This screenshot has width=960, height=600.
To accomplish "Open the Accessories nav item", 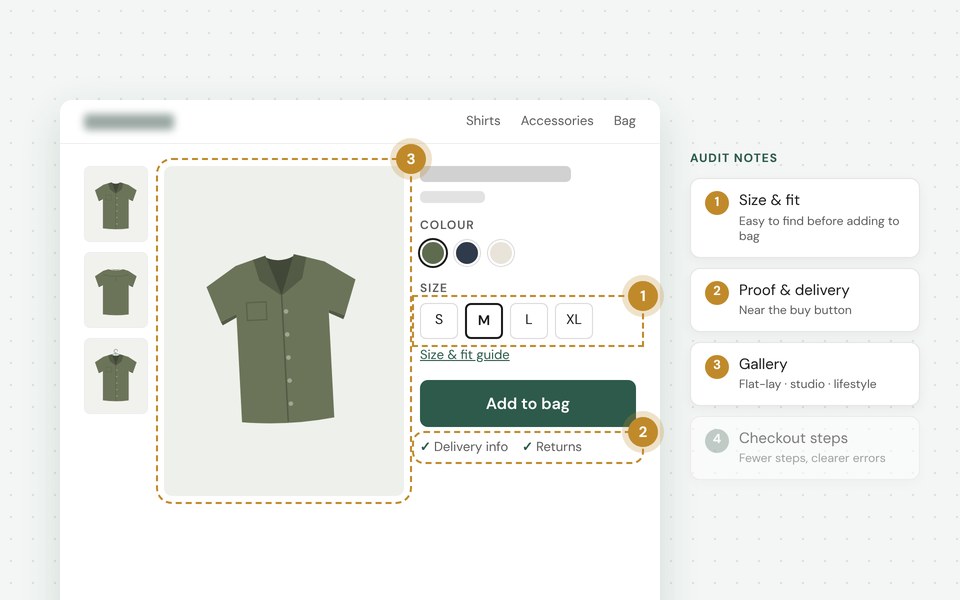I will pos(557,121).
